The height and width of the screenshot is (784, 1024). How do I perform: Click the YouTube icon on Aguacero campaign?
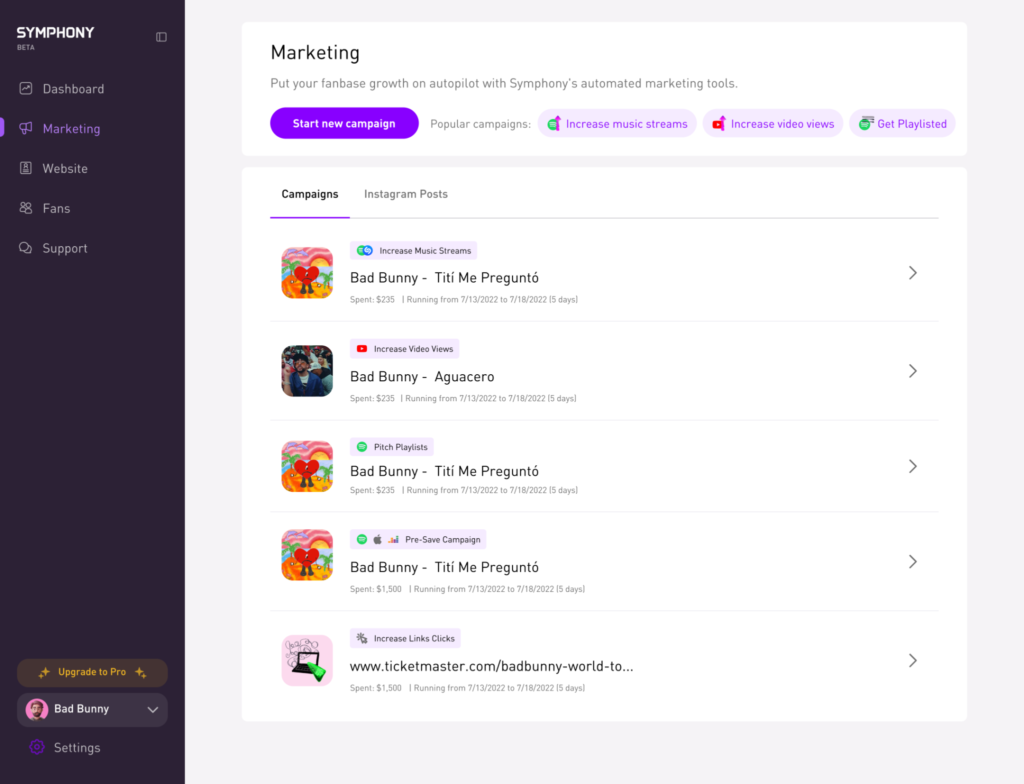(x=361, y=349)
